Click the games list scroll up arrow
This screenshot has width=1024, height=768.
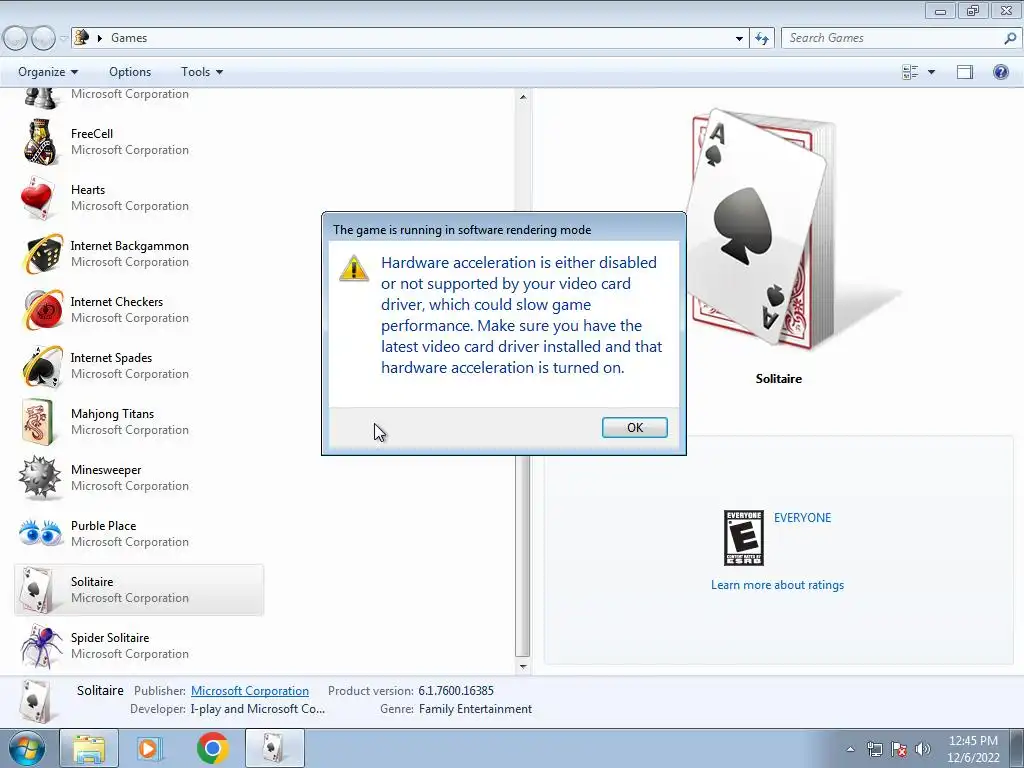click(522, 97)
